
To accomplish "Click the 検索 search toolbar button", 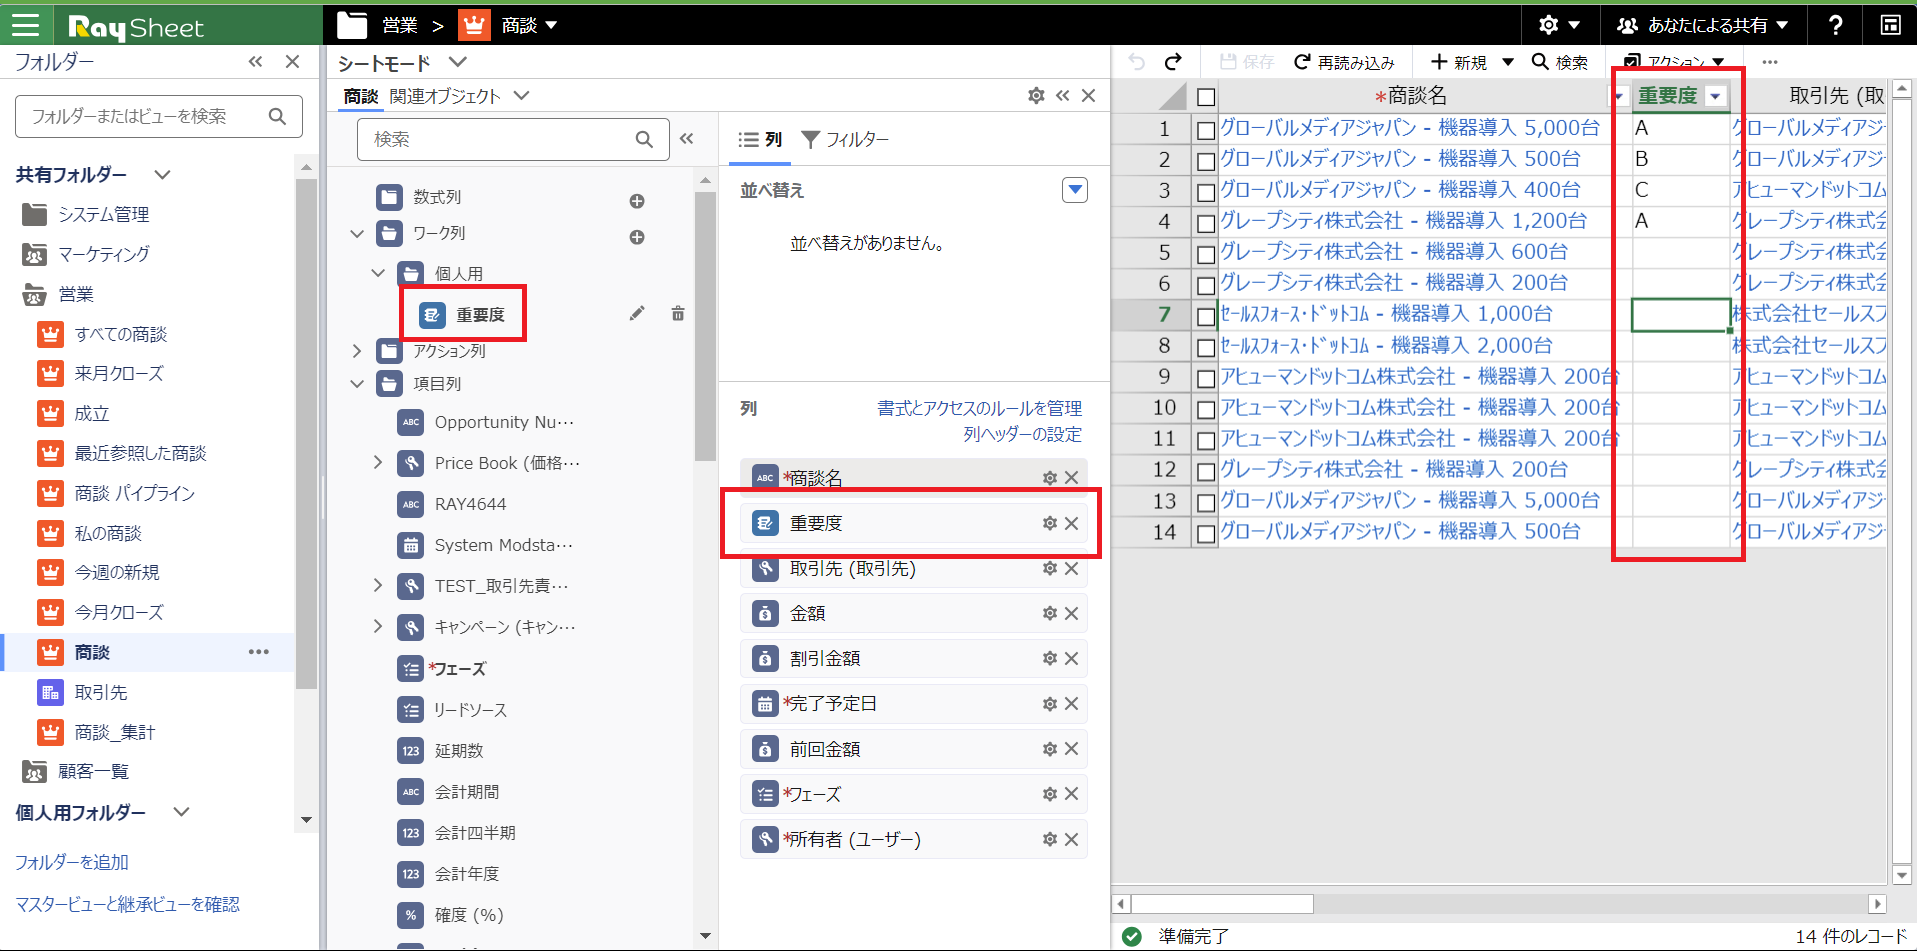I will pyautogui.click(x=1560, y=62).
